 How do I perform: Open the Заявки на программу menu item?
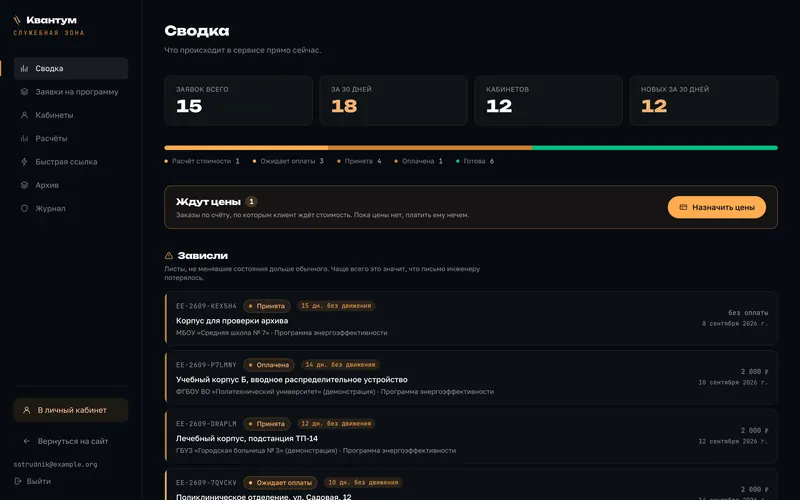click(71, 92)
